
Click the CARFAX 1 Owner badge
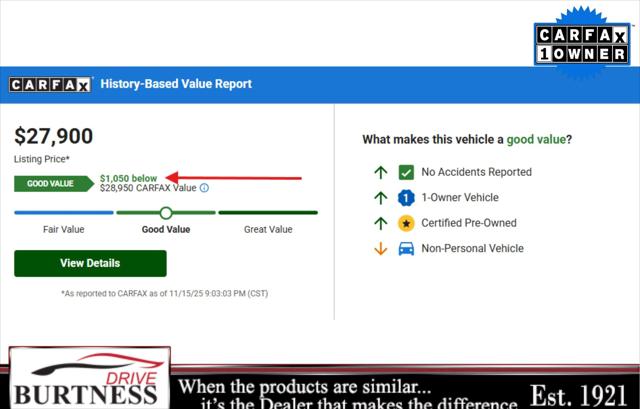click(x=581, y=46)
